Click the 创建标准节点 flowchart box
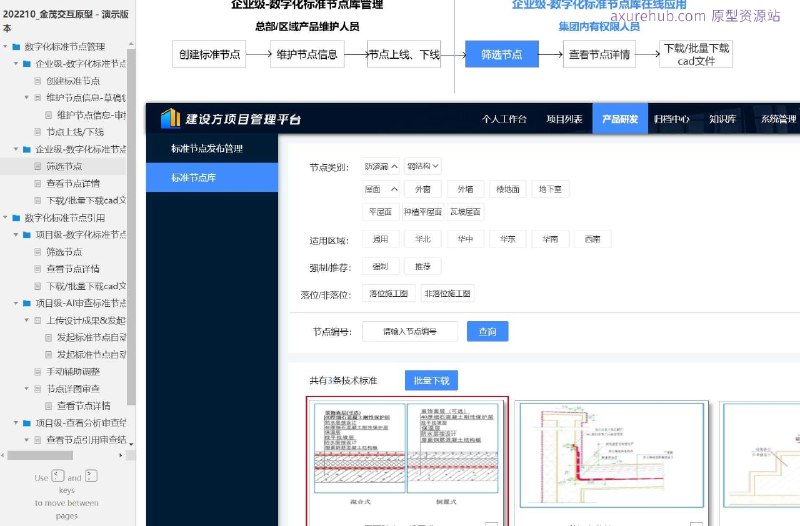800x526 pixels. [209, 54]
